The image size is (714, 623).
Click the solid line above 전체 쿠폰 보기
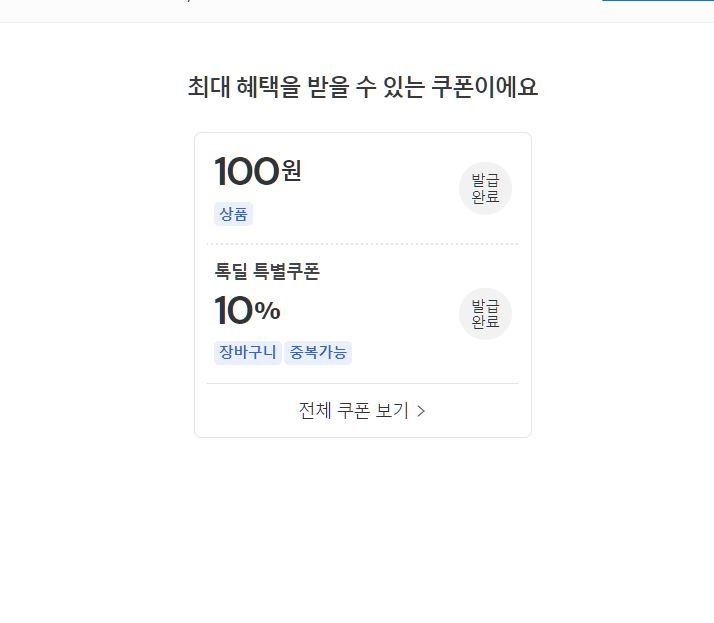[x=362, y=383]
